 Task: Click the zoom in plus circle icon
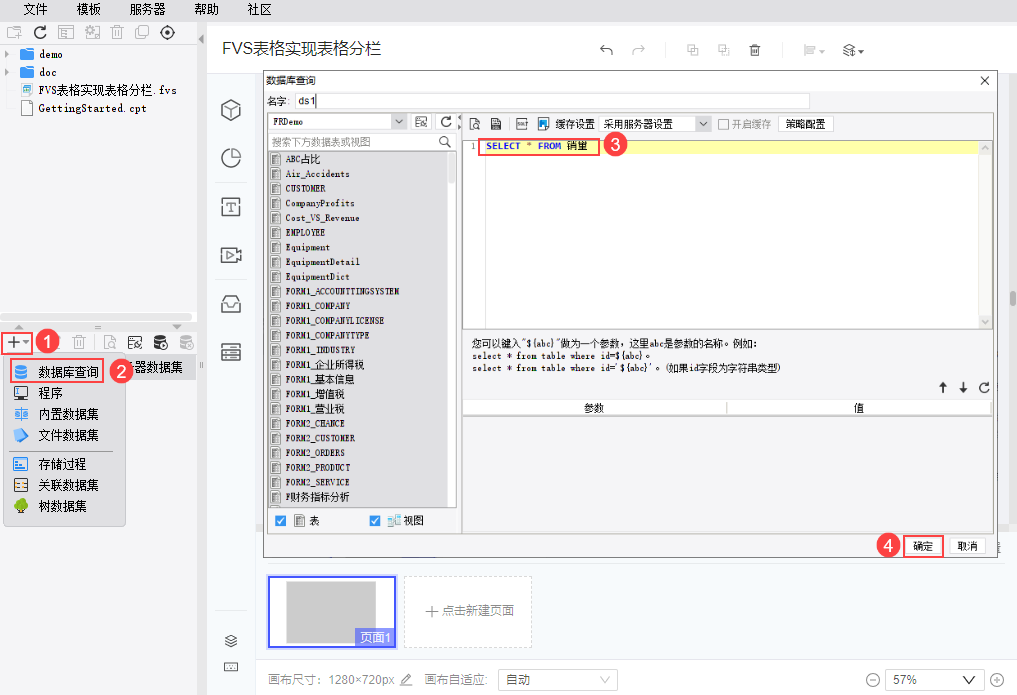pos(998,680)
